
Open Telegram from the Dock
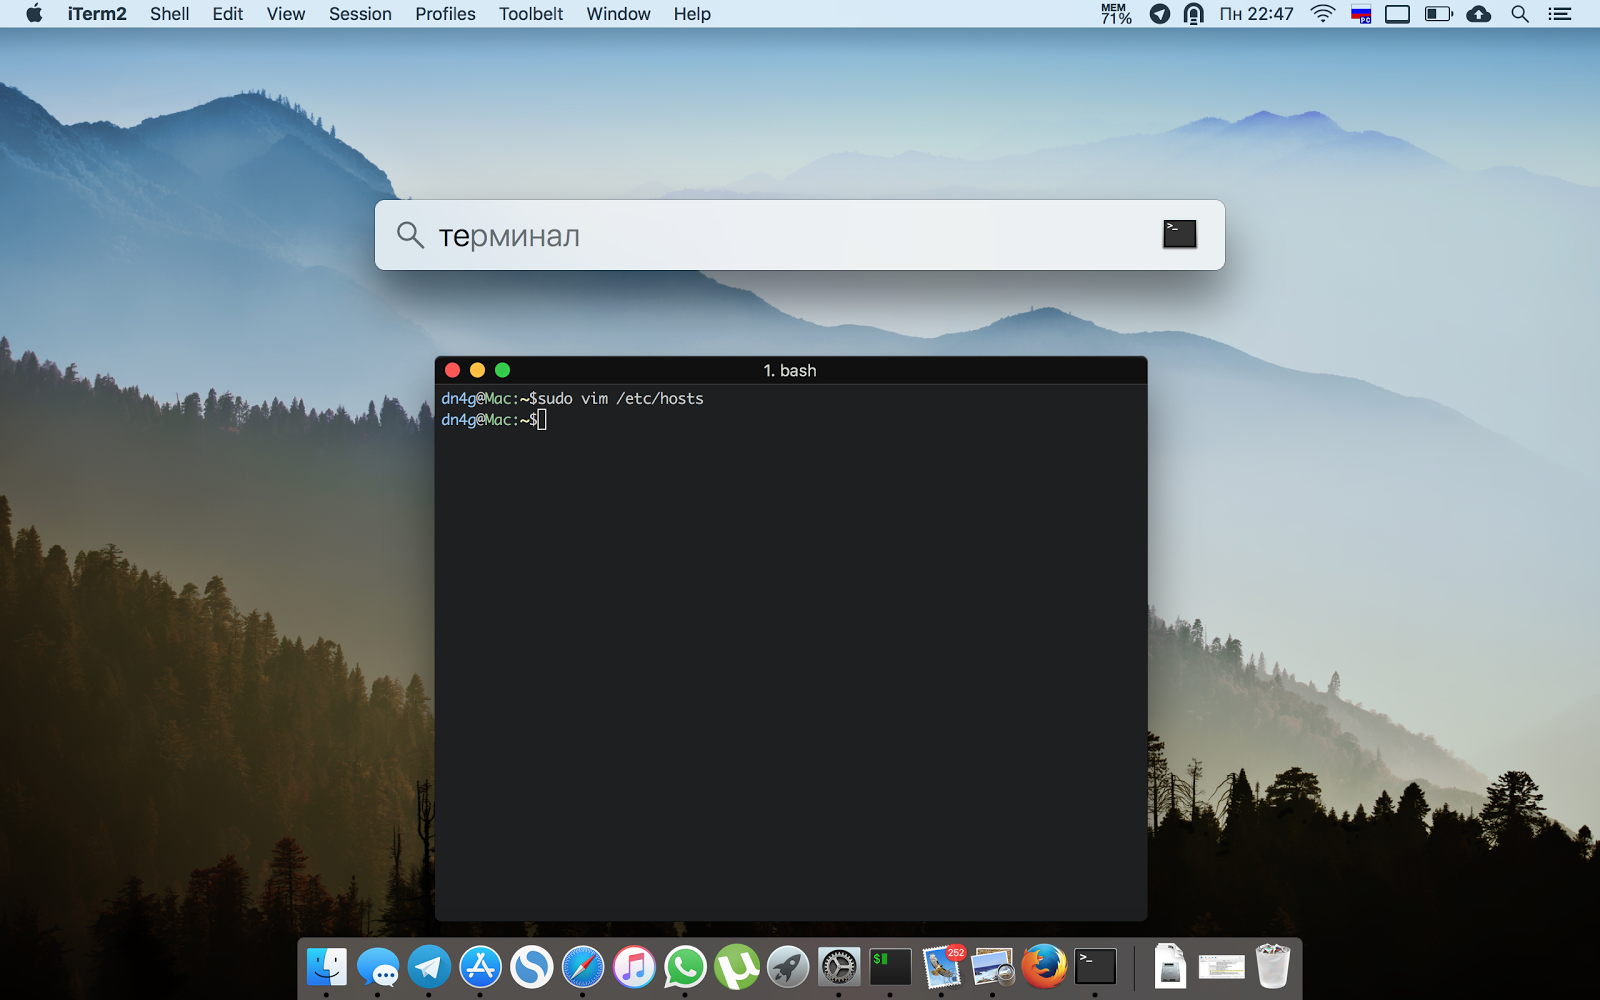tap(429, 967)
